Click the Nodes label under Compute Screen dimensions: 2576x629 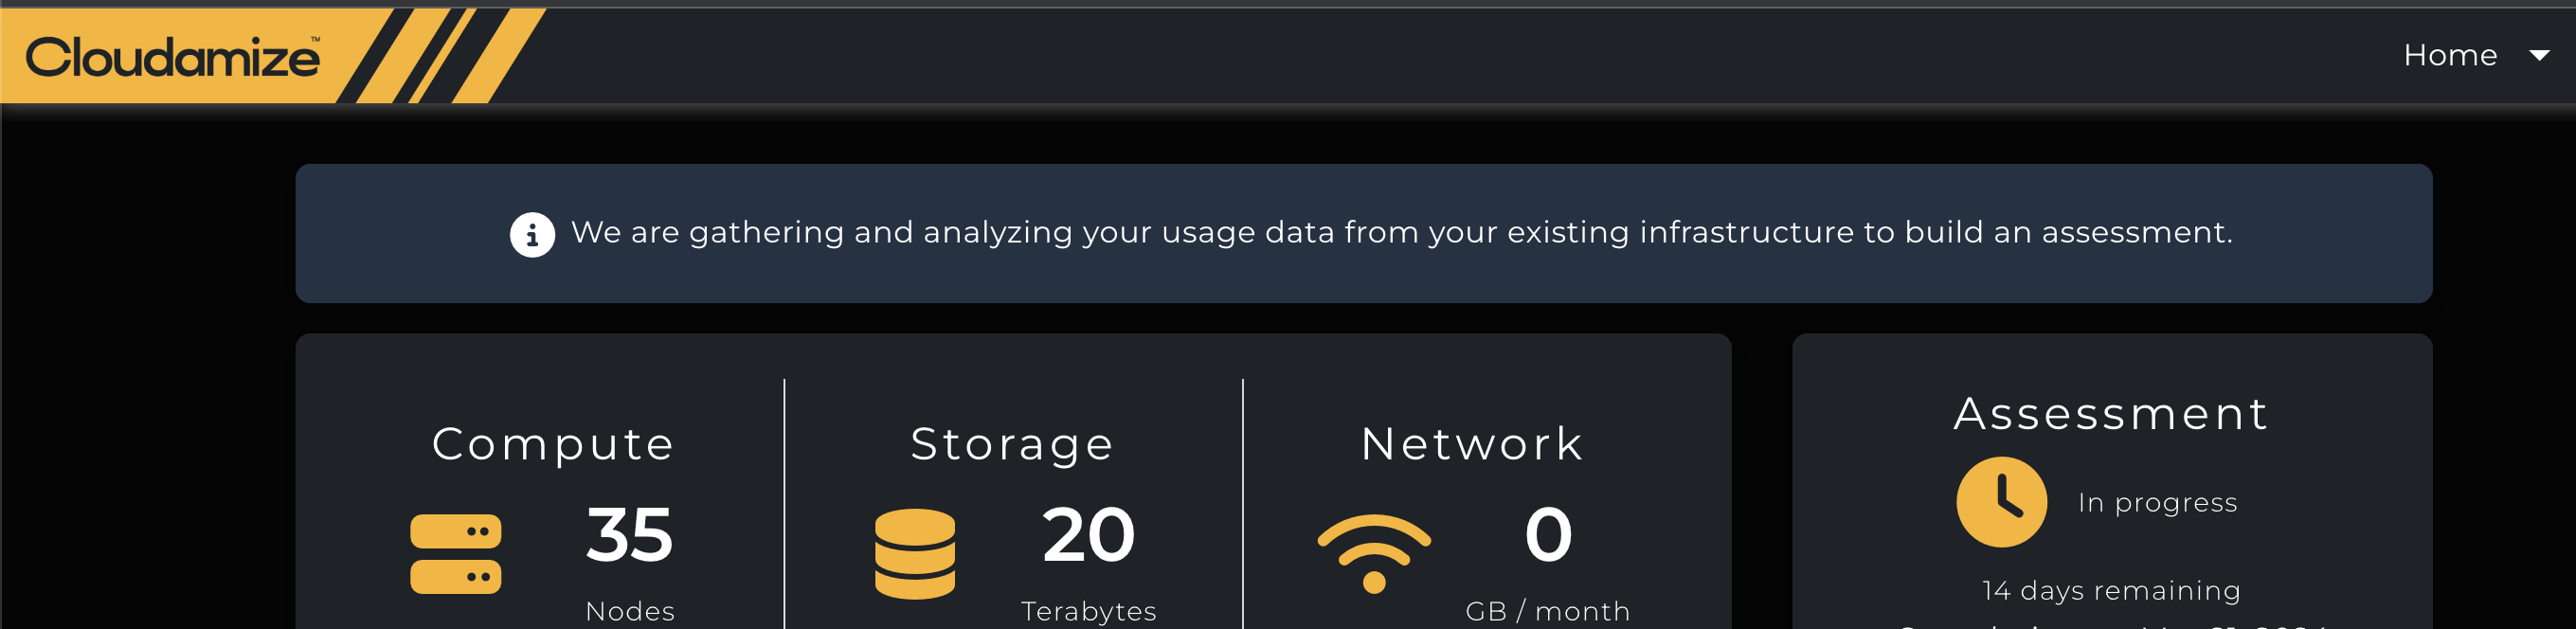629,610
